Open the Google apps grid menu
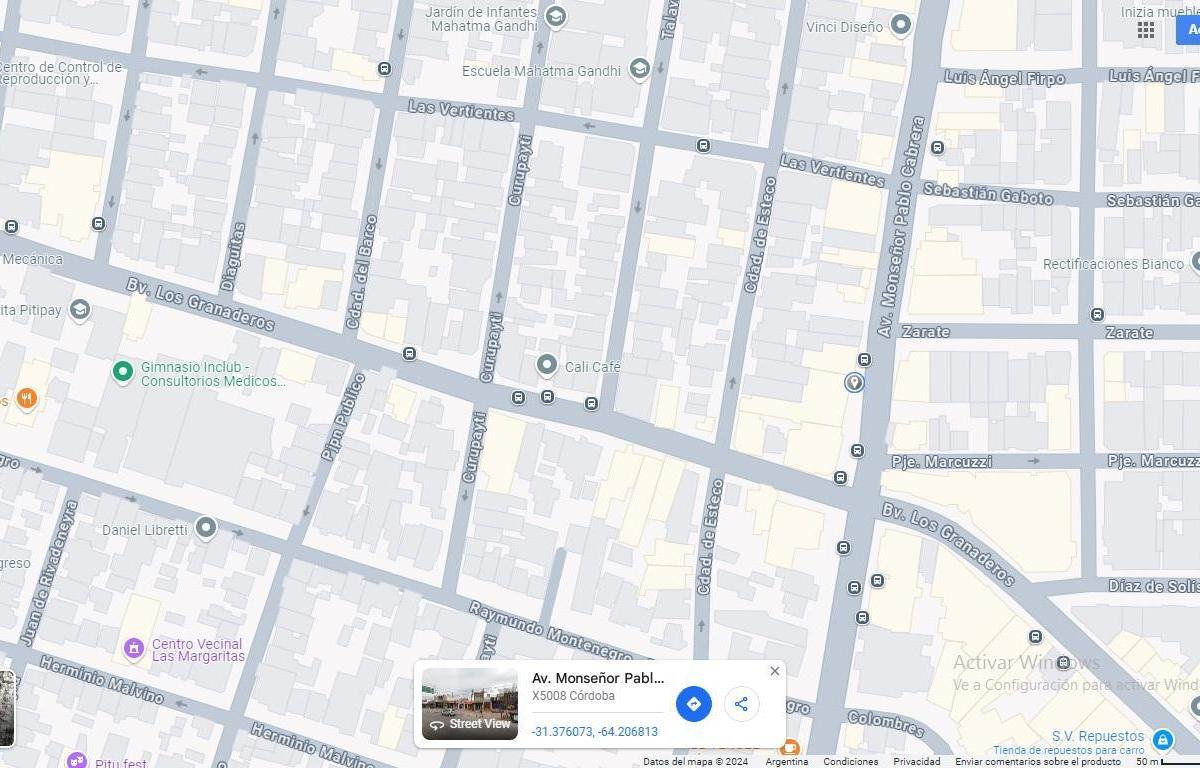 [x=1146, y=29]
